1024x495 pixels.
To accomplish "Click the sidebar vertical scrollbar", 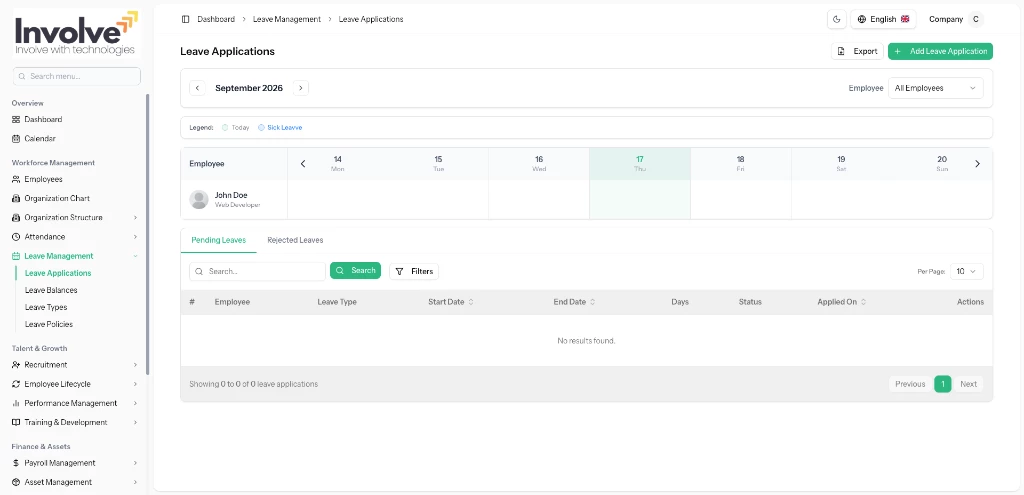I will 148,234.
